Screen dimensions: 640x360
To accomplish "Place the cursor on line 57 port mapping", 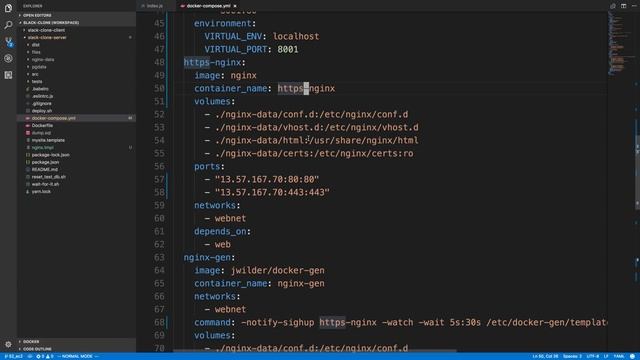I will click(x=267, y=179).
